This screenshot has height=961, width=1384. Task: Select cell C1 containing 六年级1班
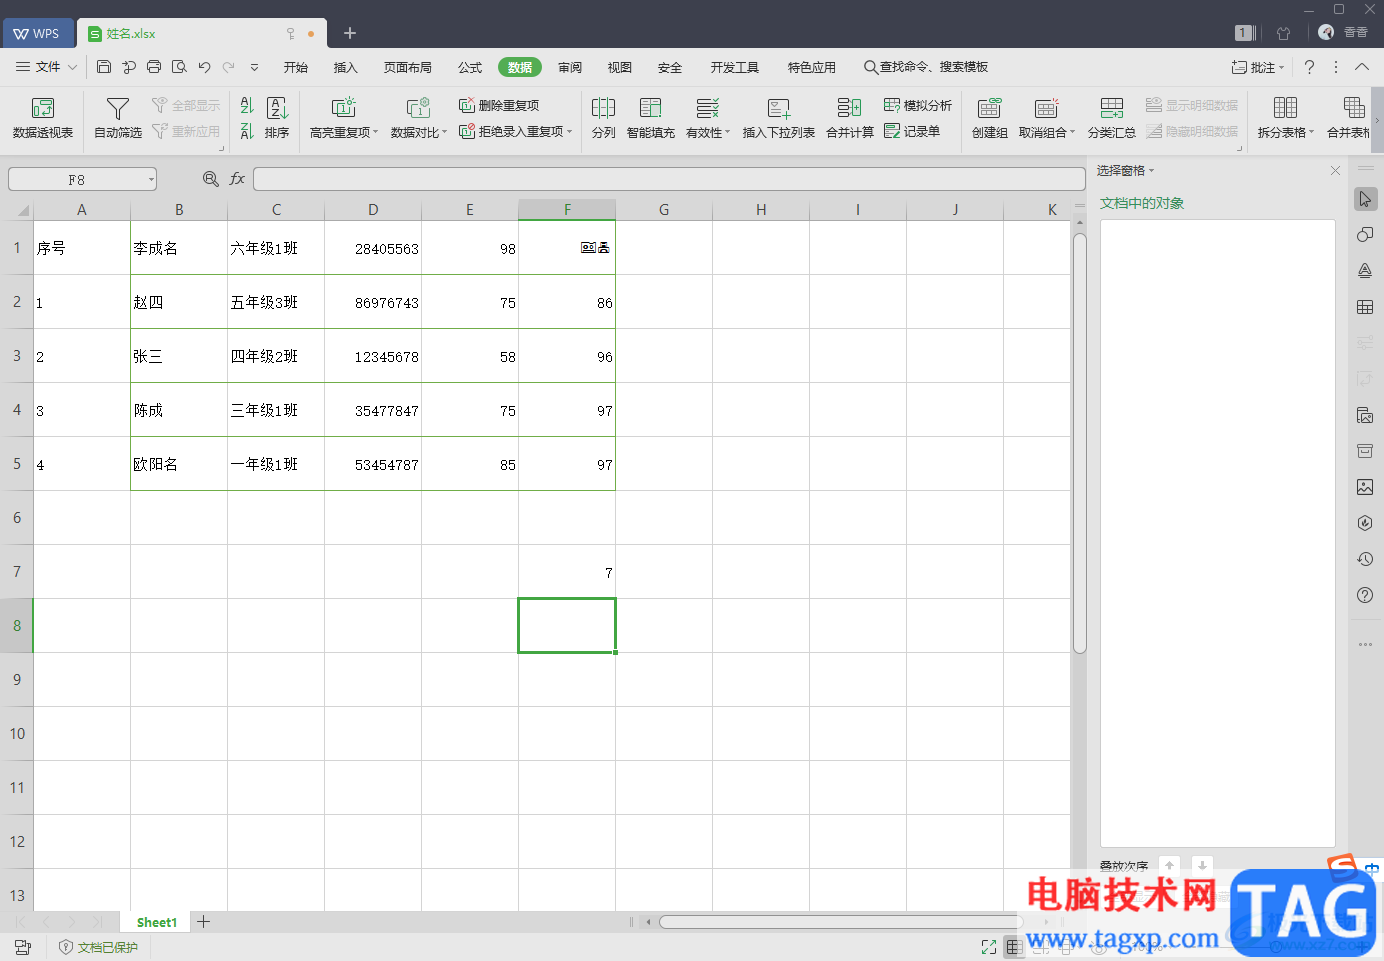pos(276,248)
